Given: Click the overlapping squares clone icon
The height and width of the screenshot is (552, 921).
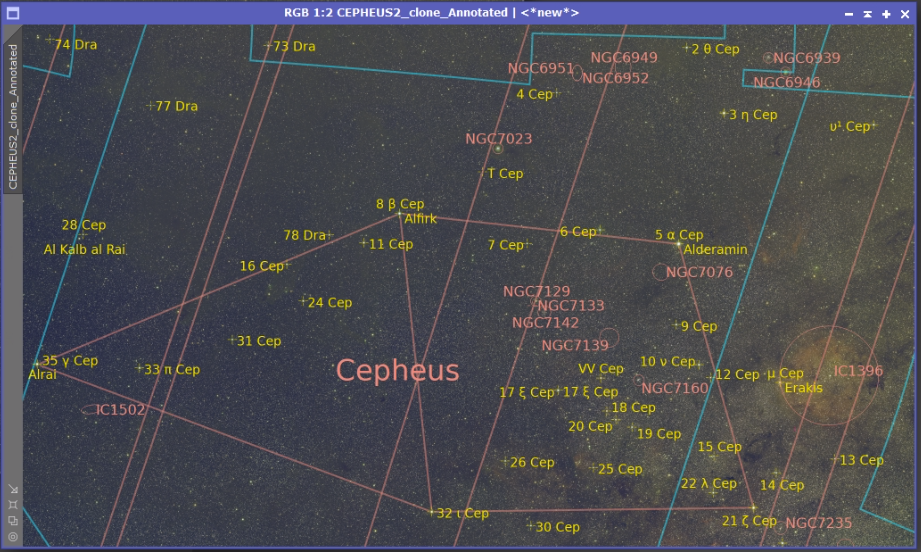Looking at the screenshot, I should [x=13, y=520].
